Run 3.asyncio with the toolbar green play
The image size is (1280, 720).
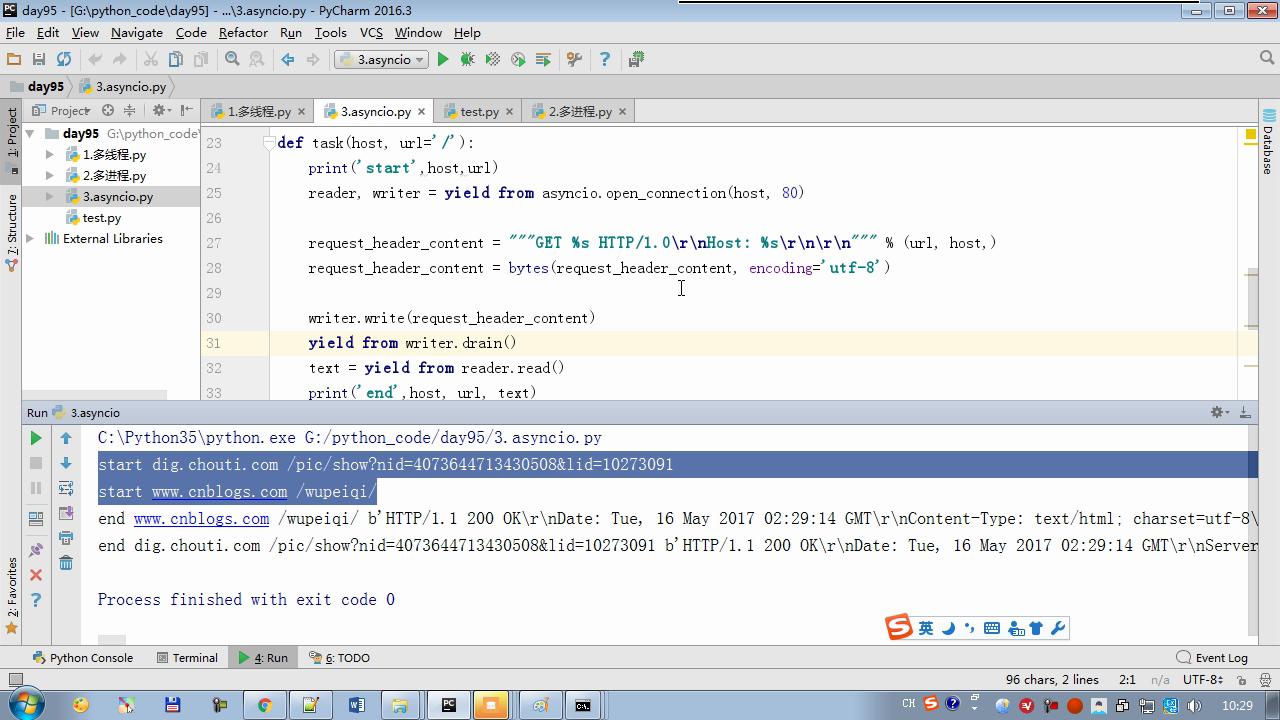tap(443, 60)
